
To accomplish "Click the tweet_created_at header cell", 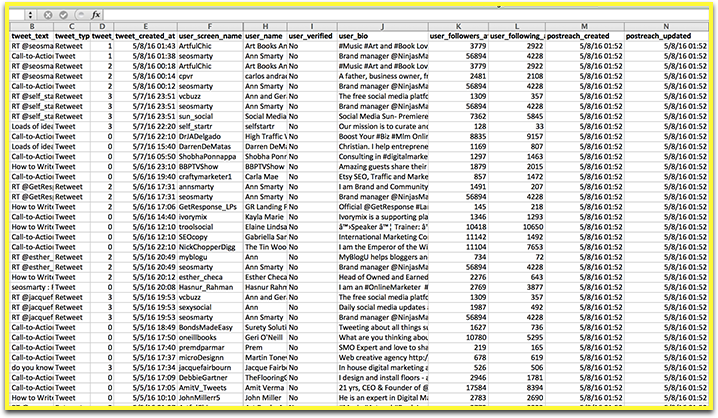I will point(146,36).
